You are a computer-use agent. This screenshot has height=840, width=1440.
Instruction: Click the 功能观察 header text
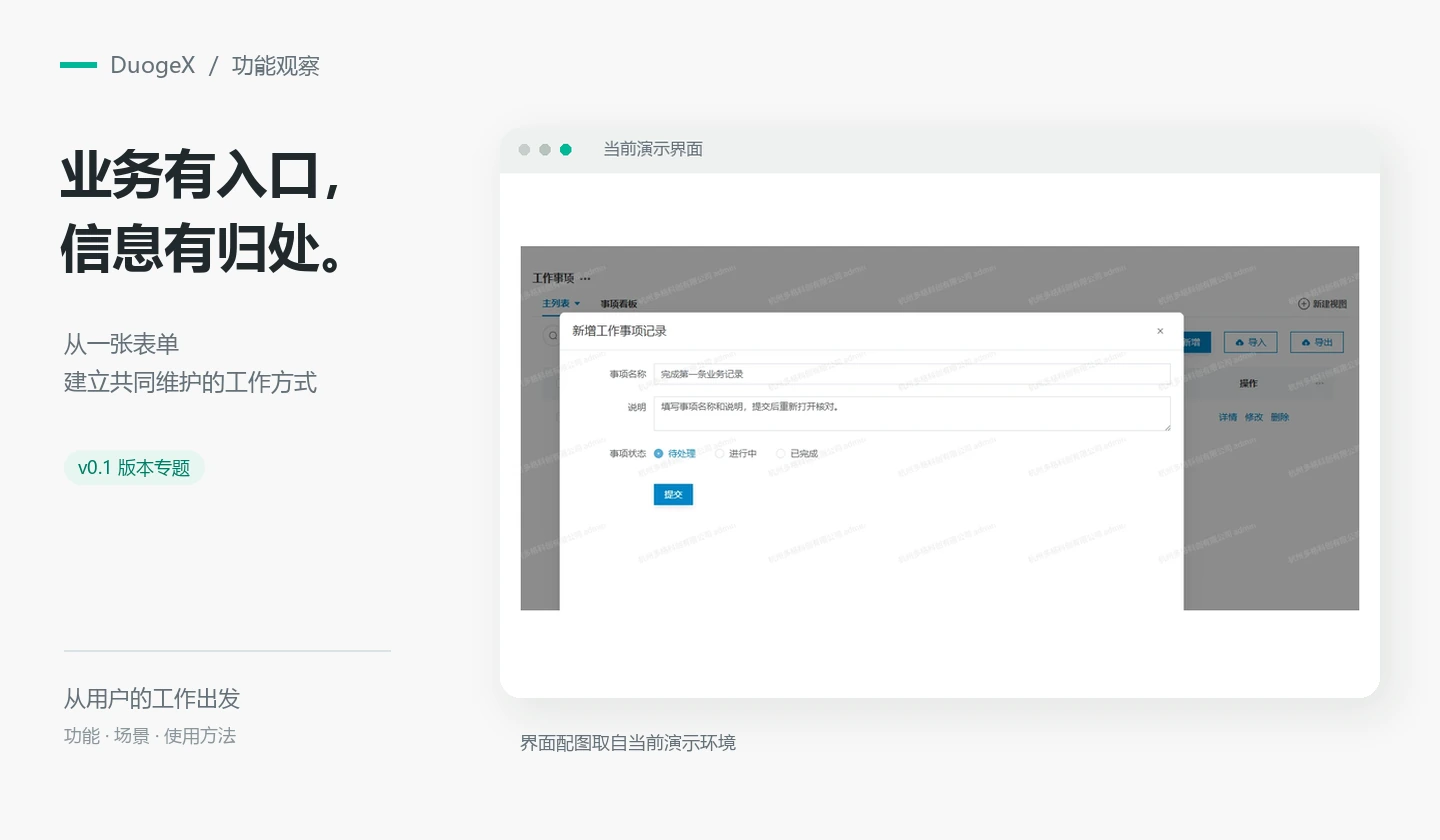276,66
